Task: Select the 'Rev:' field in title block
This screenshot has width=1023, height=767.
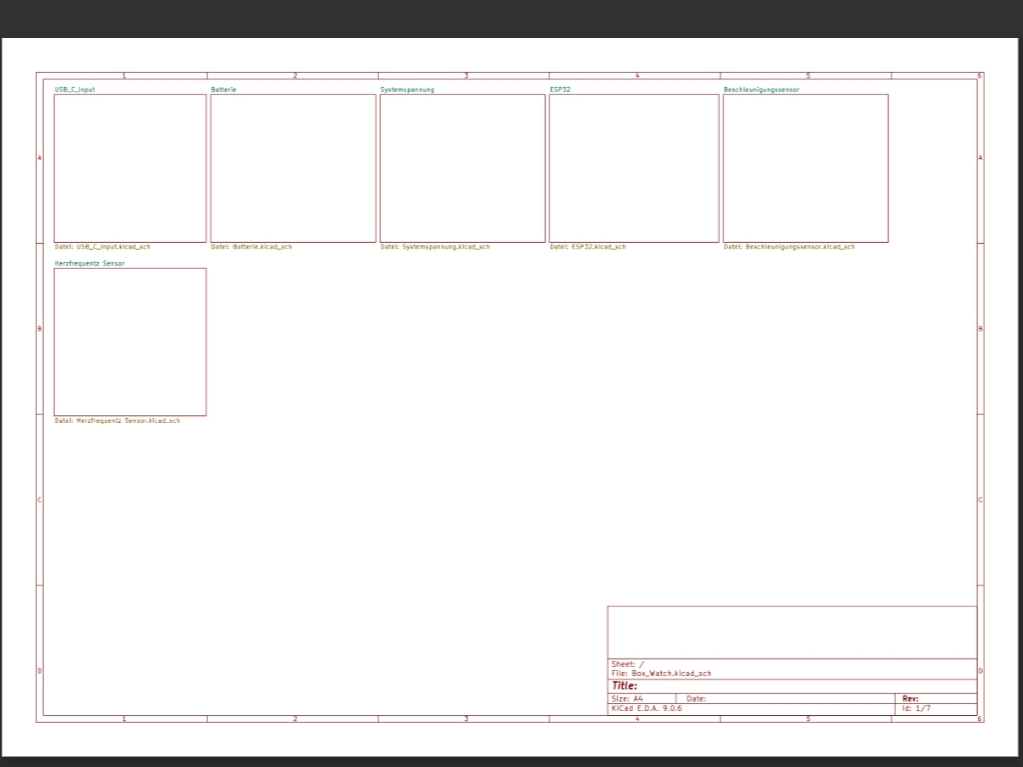Action: coord(910,699)
